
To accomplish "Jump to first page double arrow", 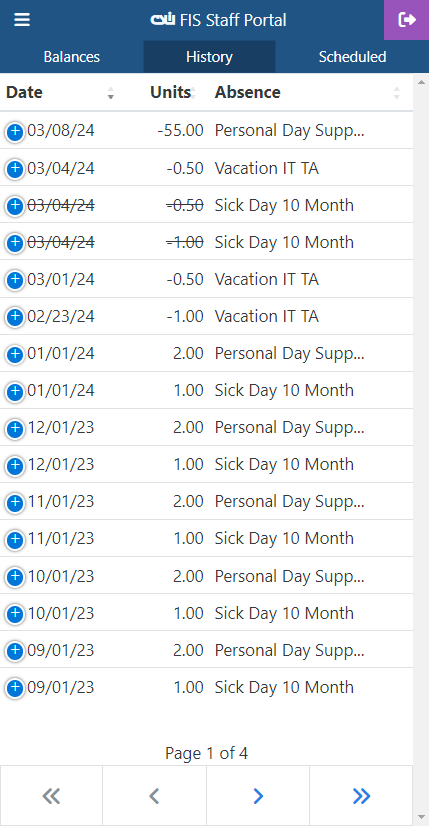I will pos(51,795).
